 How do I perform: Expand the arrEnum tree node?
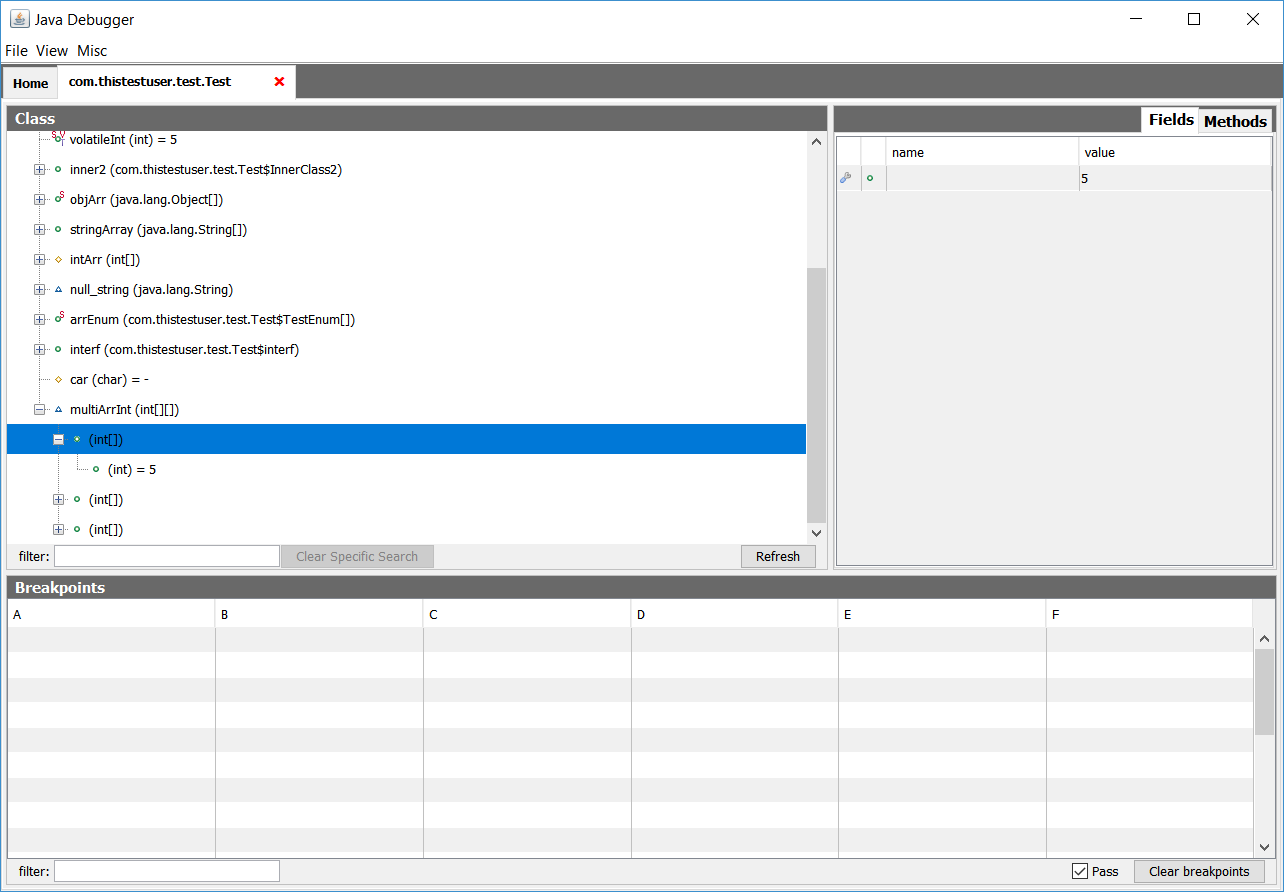point(39,320)
